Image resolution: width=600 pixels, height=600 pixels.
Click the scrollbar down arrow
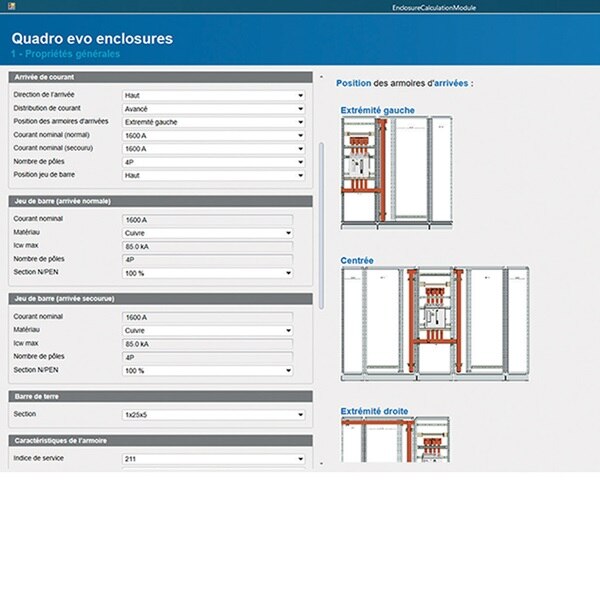pyautogui.click(x=321, y=464)
